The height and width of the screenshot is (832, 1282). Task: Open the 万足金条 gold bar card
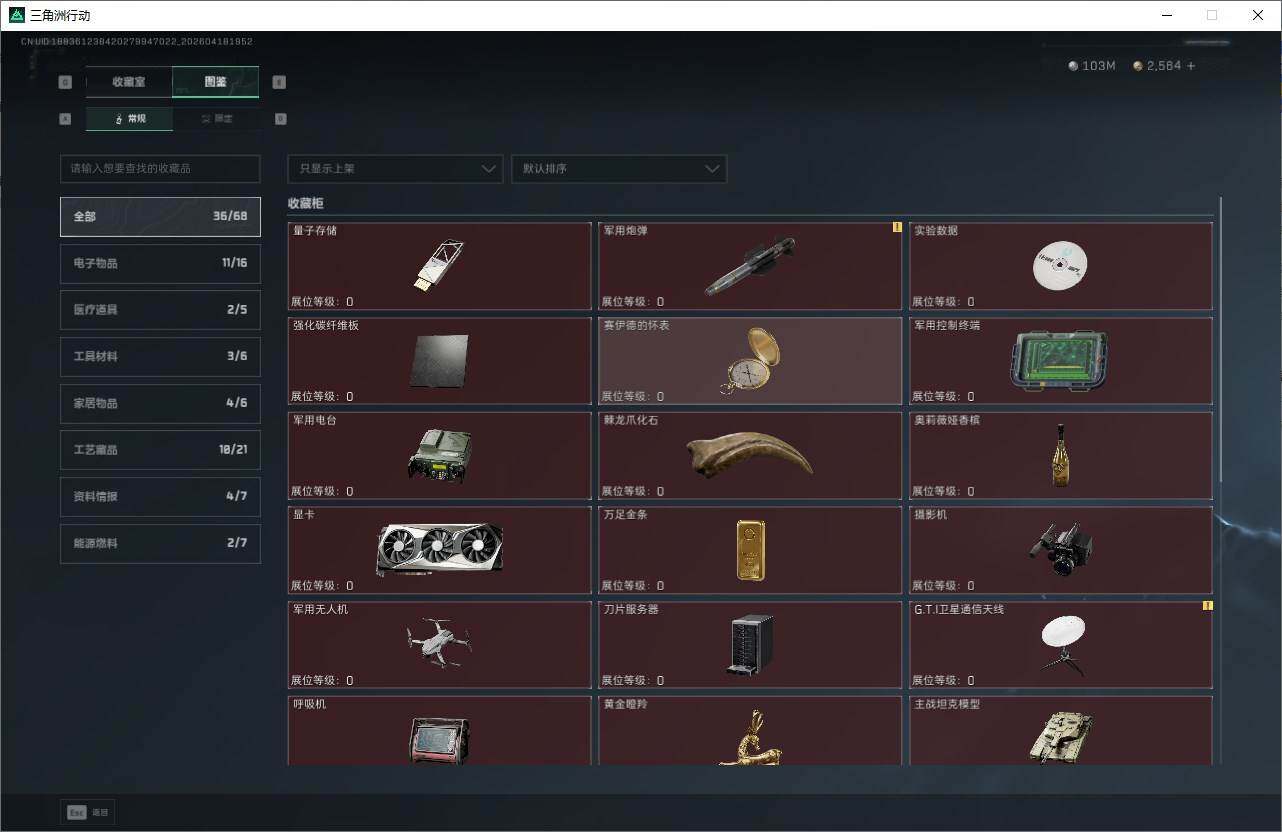pyautogui.click(x=750, y=550)
